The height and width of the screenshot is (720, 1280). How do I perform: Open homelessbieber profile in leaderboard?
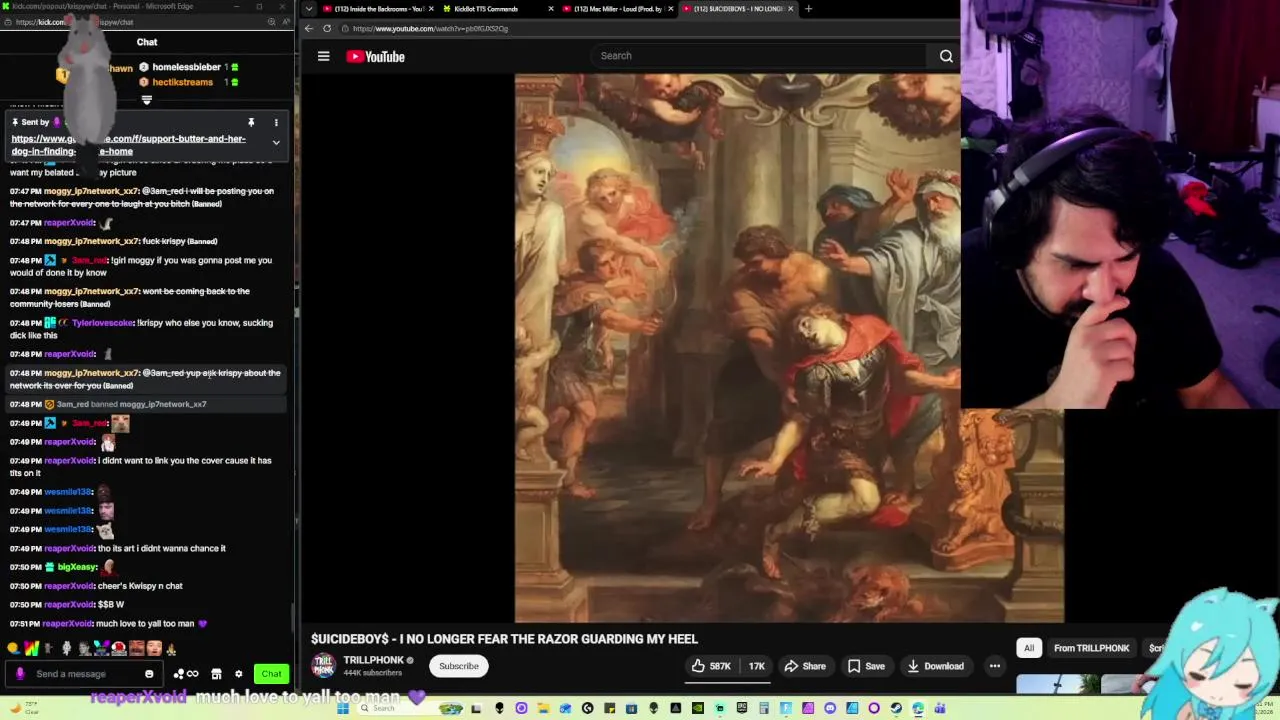(x=186, y=67)
